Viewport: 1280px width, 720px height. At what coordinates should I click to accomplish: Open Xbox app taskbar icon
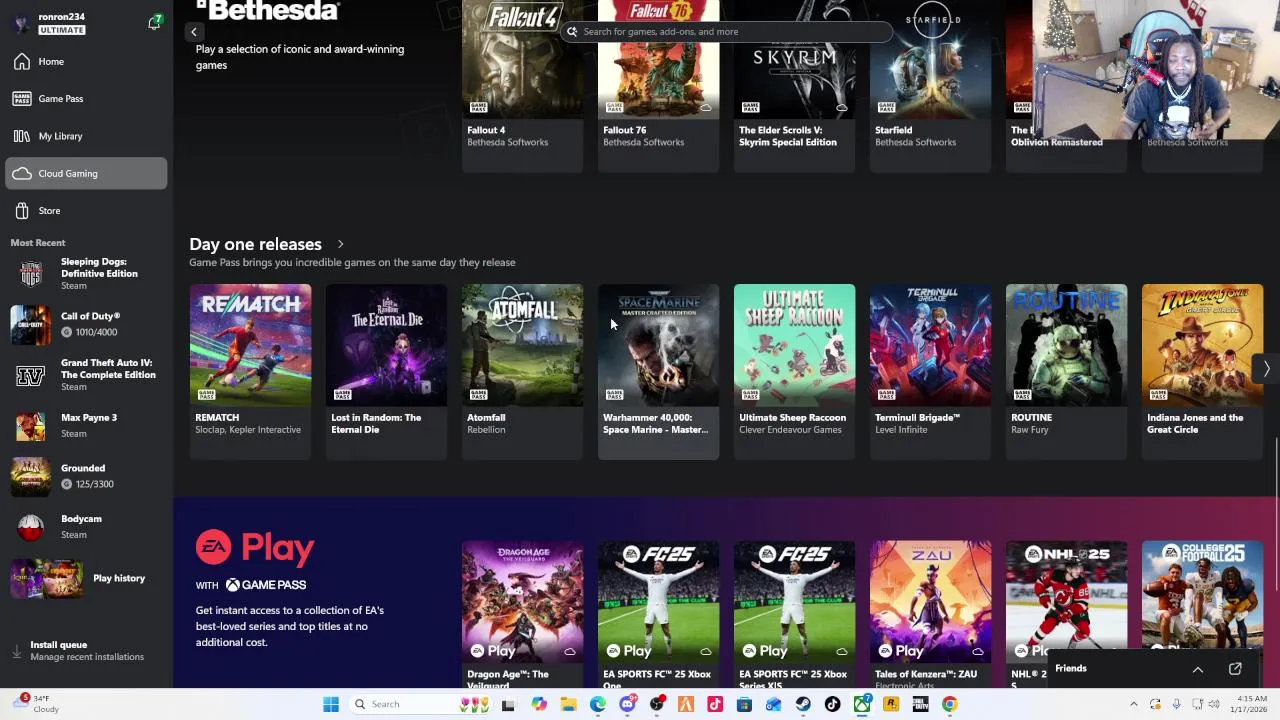[861, 704]
